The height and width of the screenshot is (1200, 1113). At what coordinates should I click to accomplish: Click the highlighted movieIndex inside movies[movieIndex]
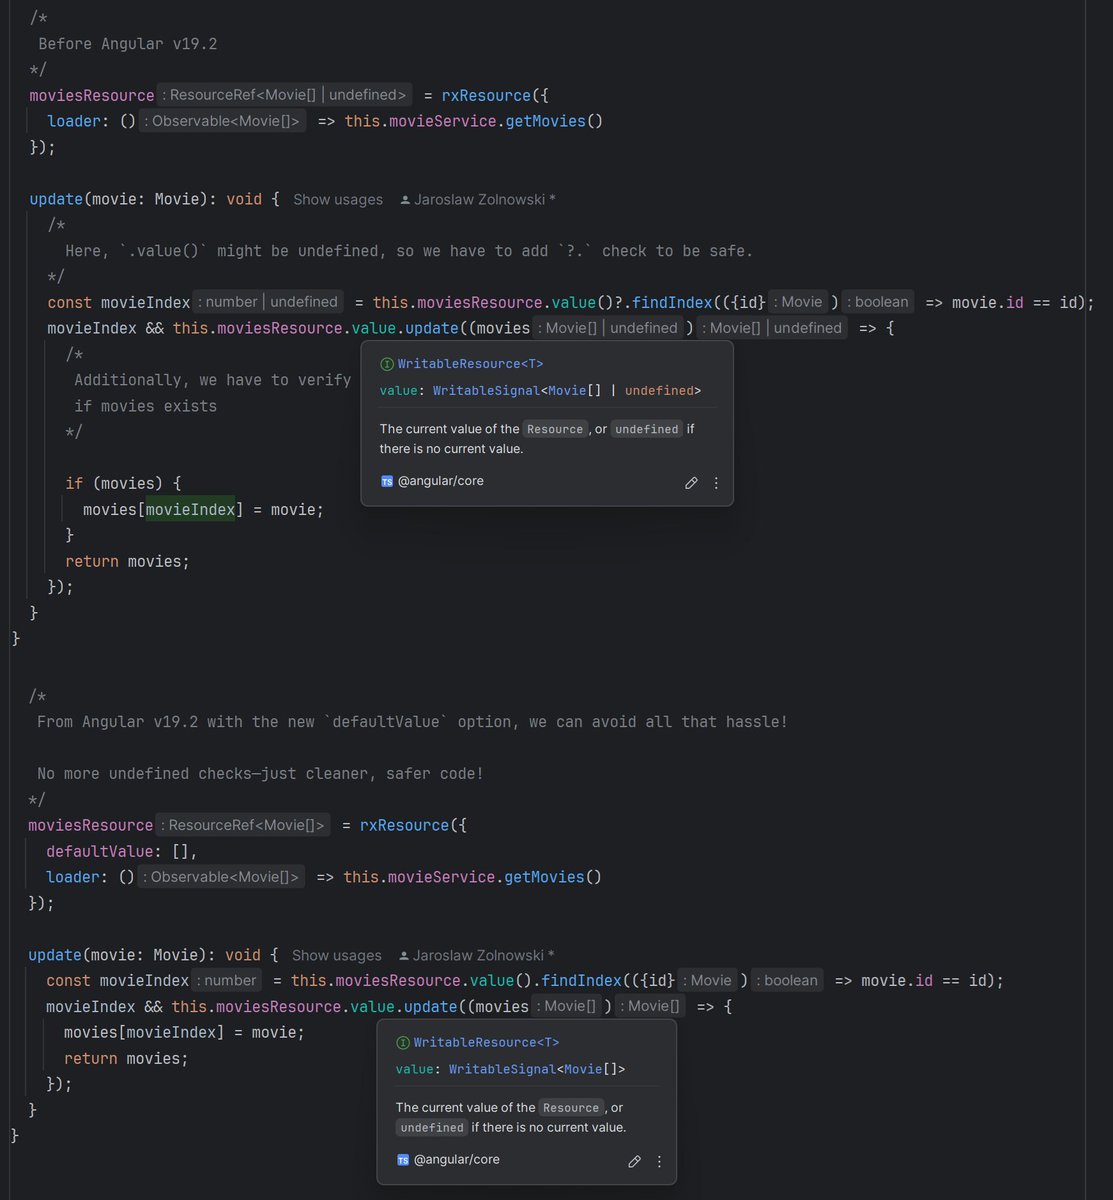pyautogui.click(x=190, y=510)
